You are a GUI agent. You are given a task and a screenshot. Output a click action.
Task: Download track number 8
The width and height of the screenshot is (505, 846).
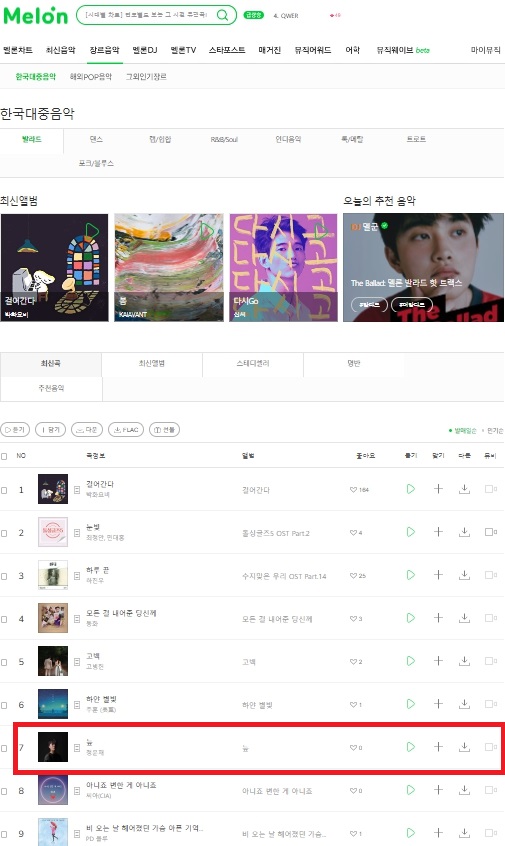(x=464, y=790)
